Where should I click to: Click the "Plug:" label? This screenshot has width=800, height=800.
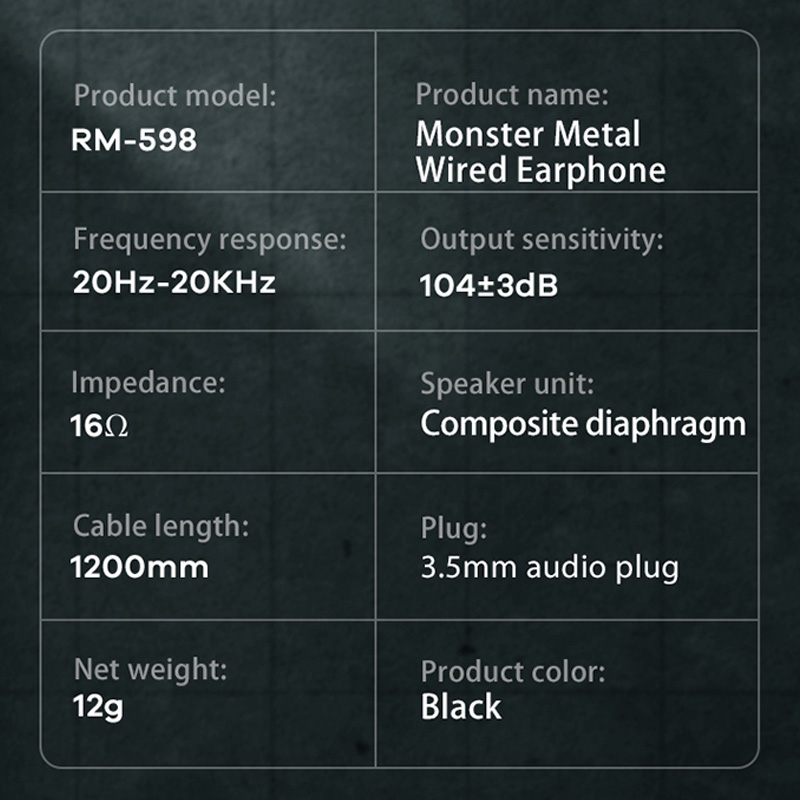pos(453,527)
